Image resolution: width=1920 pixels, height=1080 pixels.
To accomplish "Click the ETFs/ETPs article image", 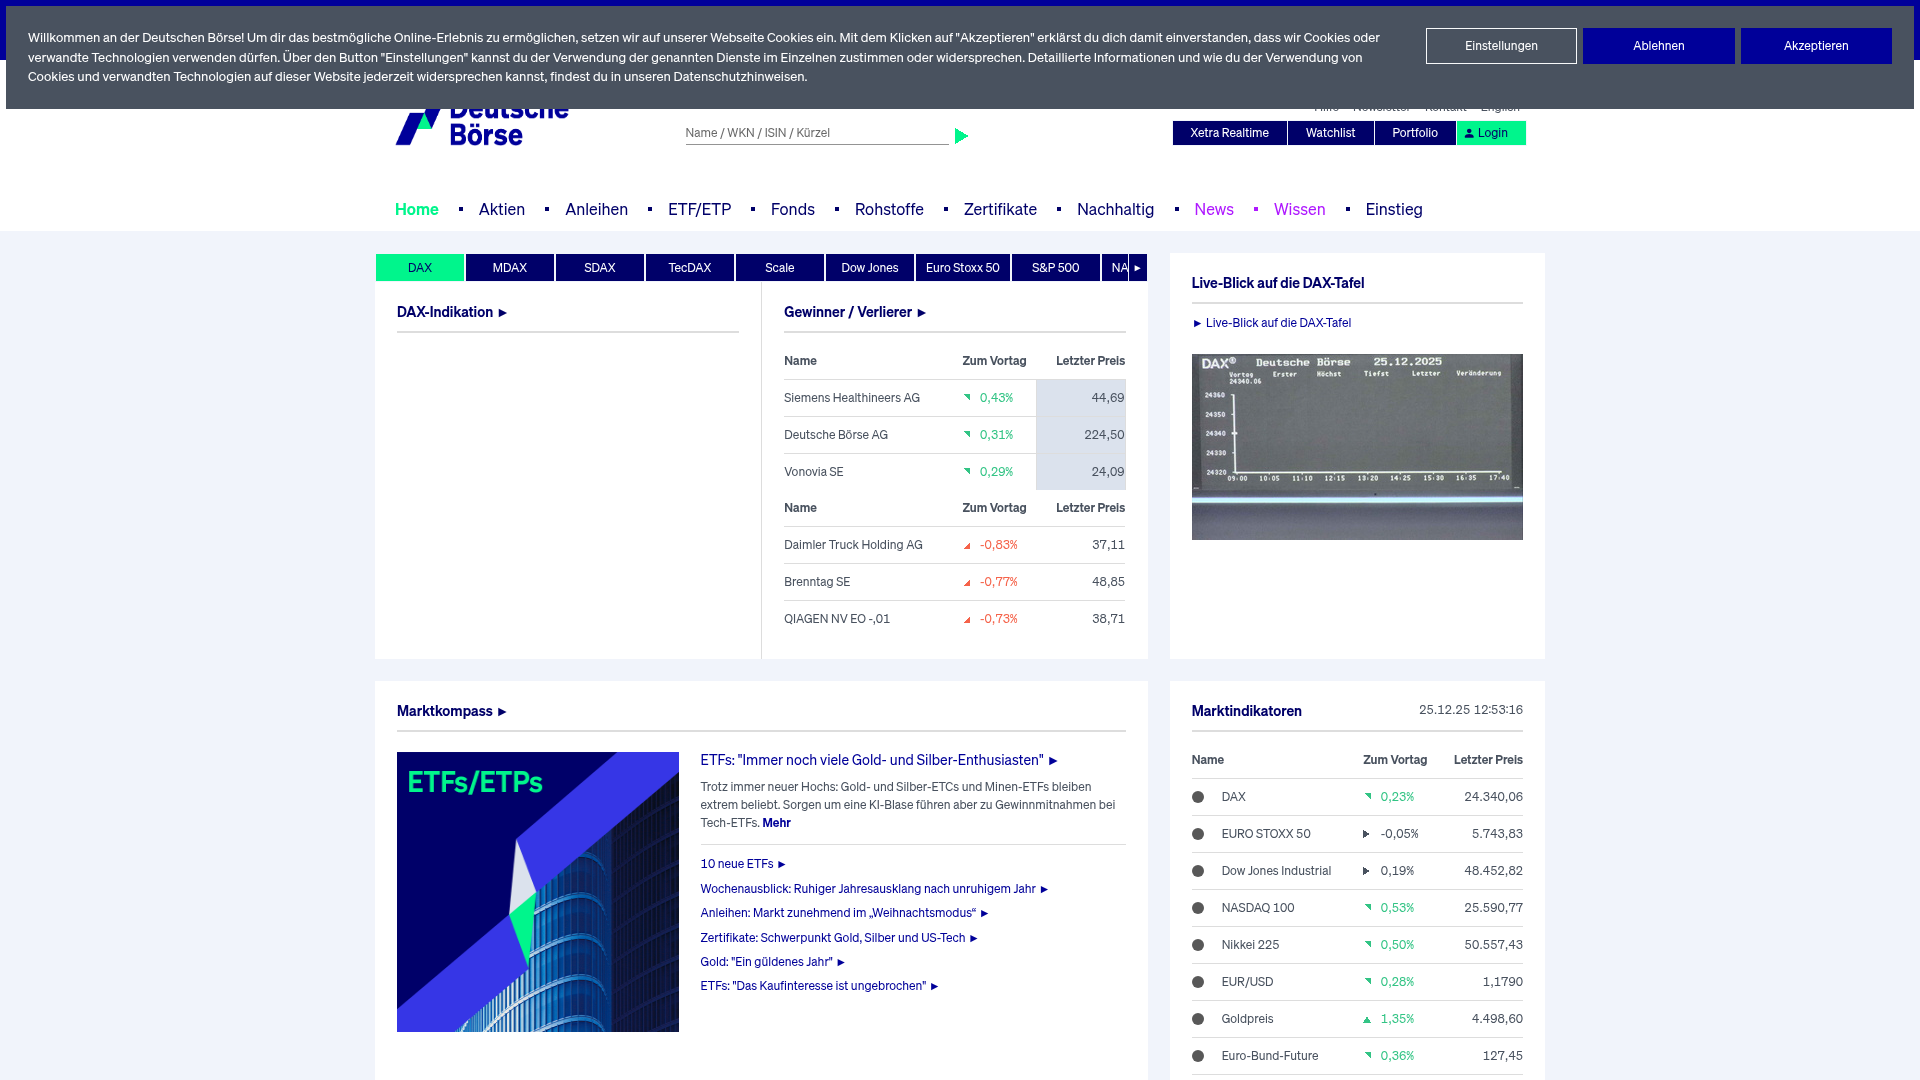I will [x=538, y=892].
